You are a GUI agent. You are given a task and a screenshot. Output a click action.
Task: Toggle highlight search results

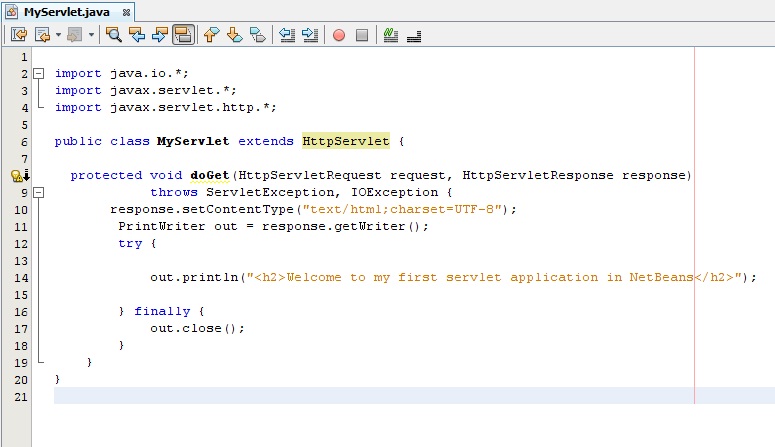183,35
